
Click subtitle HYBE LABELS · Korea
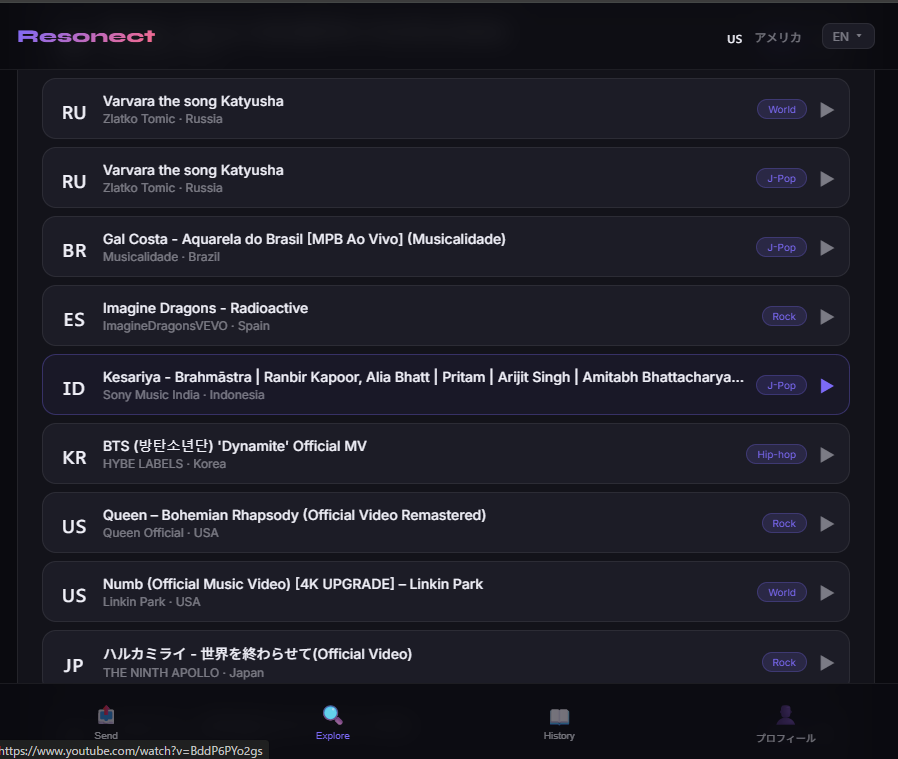(164, 464)
